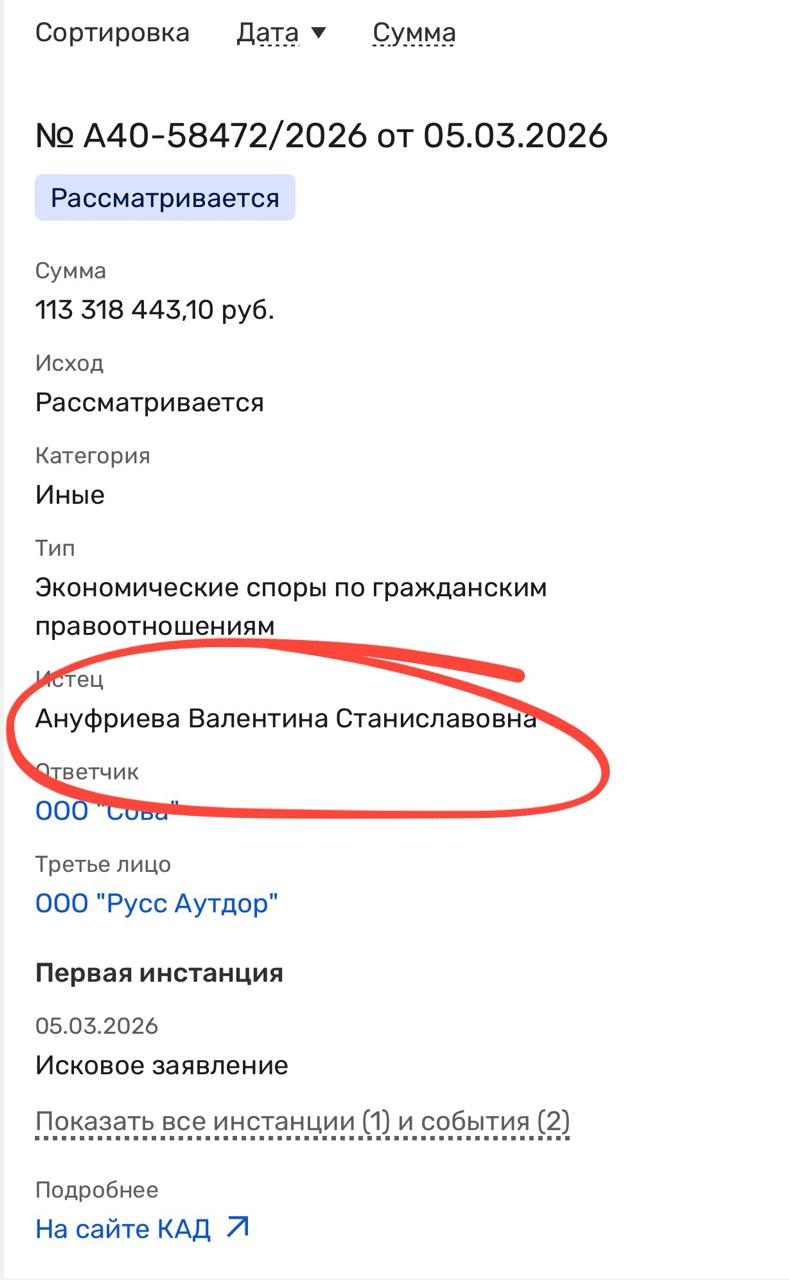Open third party ООО "Русс Аутдор"

pyautogui.click(x=156, y=904)
